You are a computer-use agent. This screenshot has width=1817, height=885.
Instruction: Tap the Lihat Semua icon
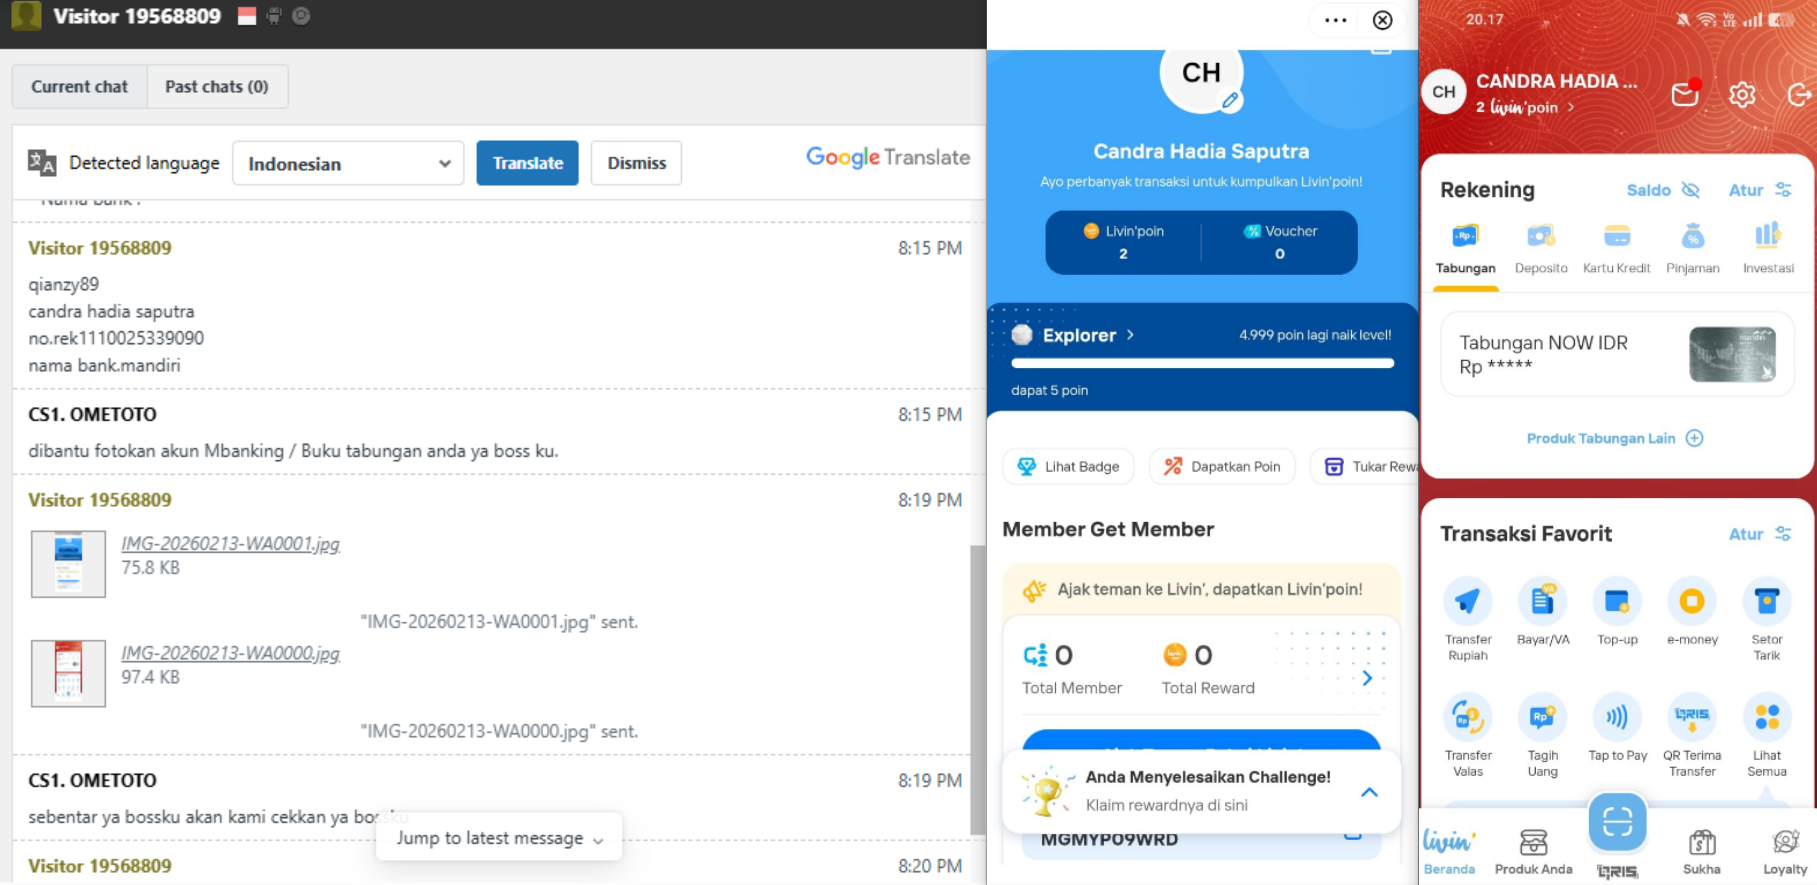tap(1767, 717)
